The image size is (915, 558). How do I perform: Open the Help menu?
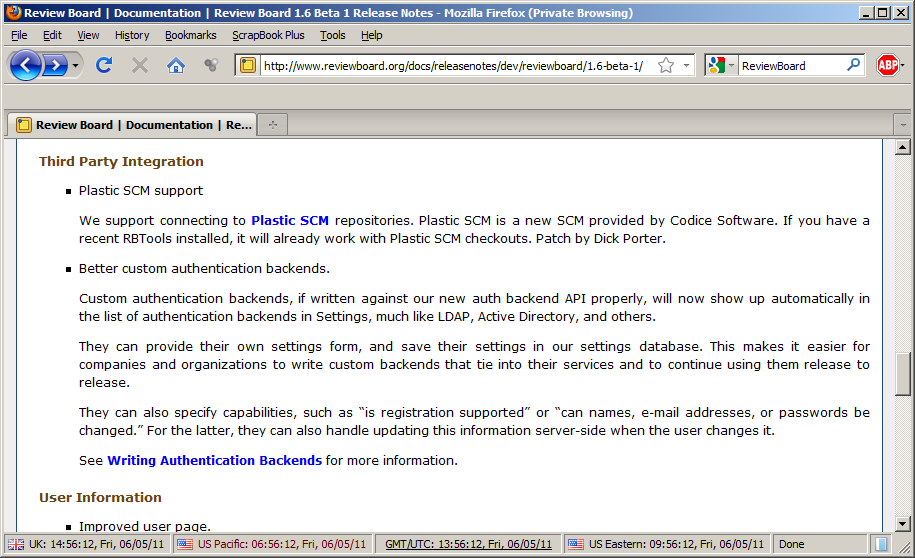[371, 35]
